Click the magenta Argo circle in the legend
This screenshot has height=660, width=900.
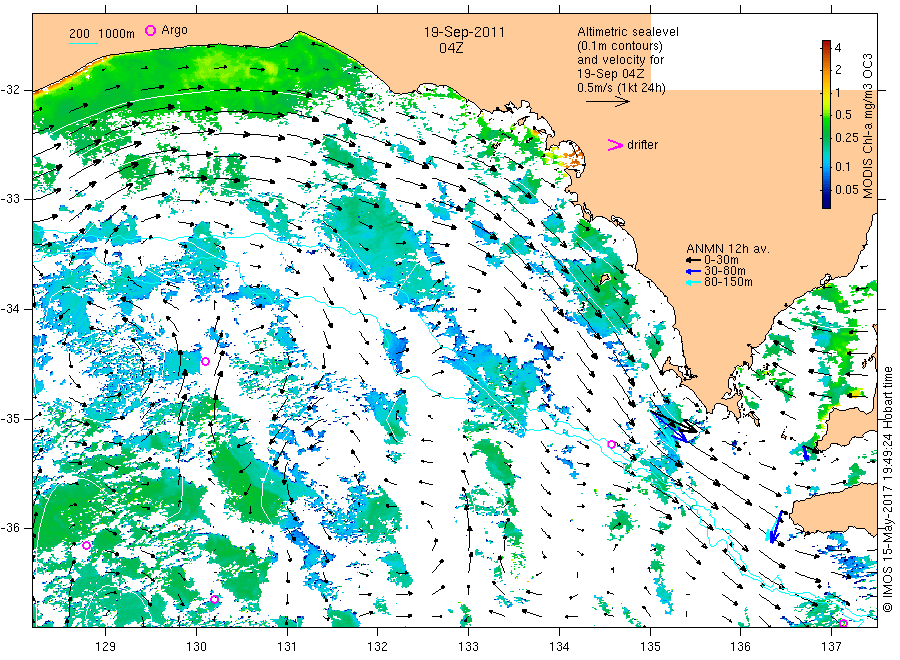point(150,30)
